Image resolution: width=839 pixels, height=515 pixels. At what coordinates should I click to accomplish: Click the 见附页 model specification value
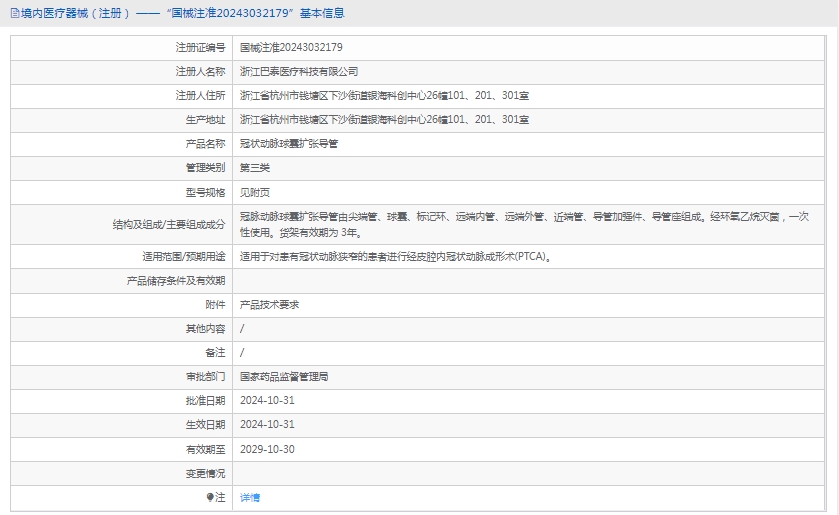click(x=255, y=191)
